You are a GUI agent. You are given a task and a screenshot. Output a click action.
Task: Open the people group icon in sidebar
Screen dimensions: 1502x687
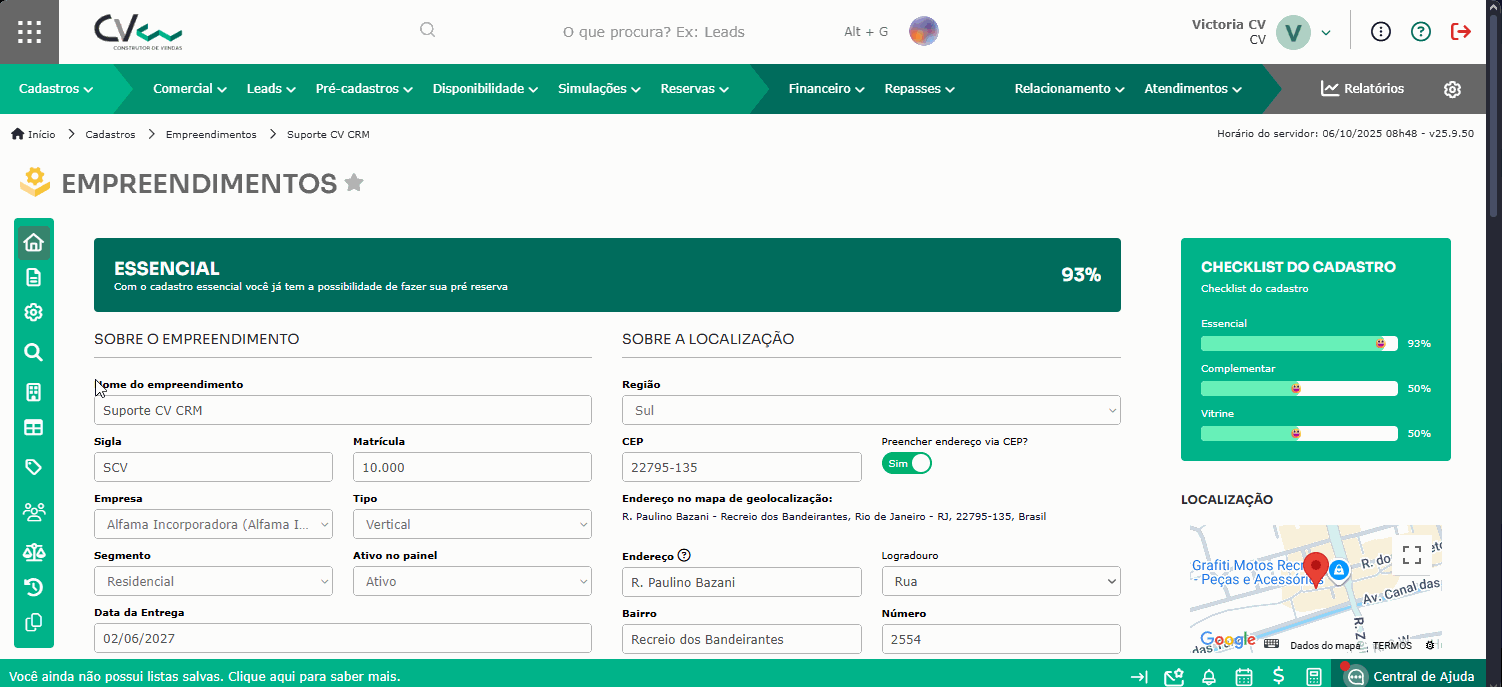(x=33, y=512)
